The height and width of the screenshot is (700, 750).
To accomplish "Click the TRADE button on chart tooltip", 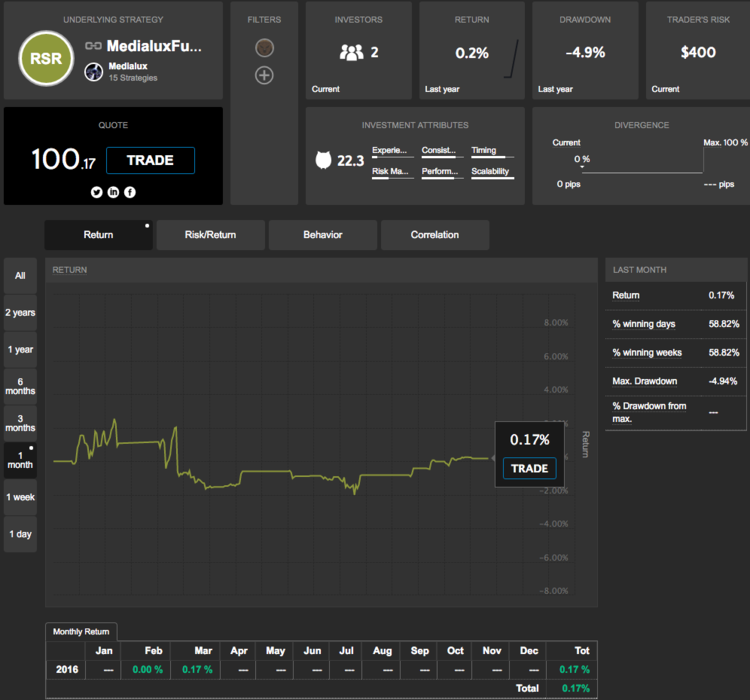I will click(x=529, y=469).
